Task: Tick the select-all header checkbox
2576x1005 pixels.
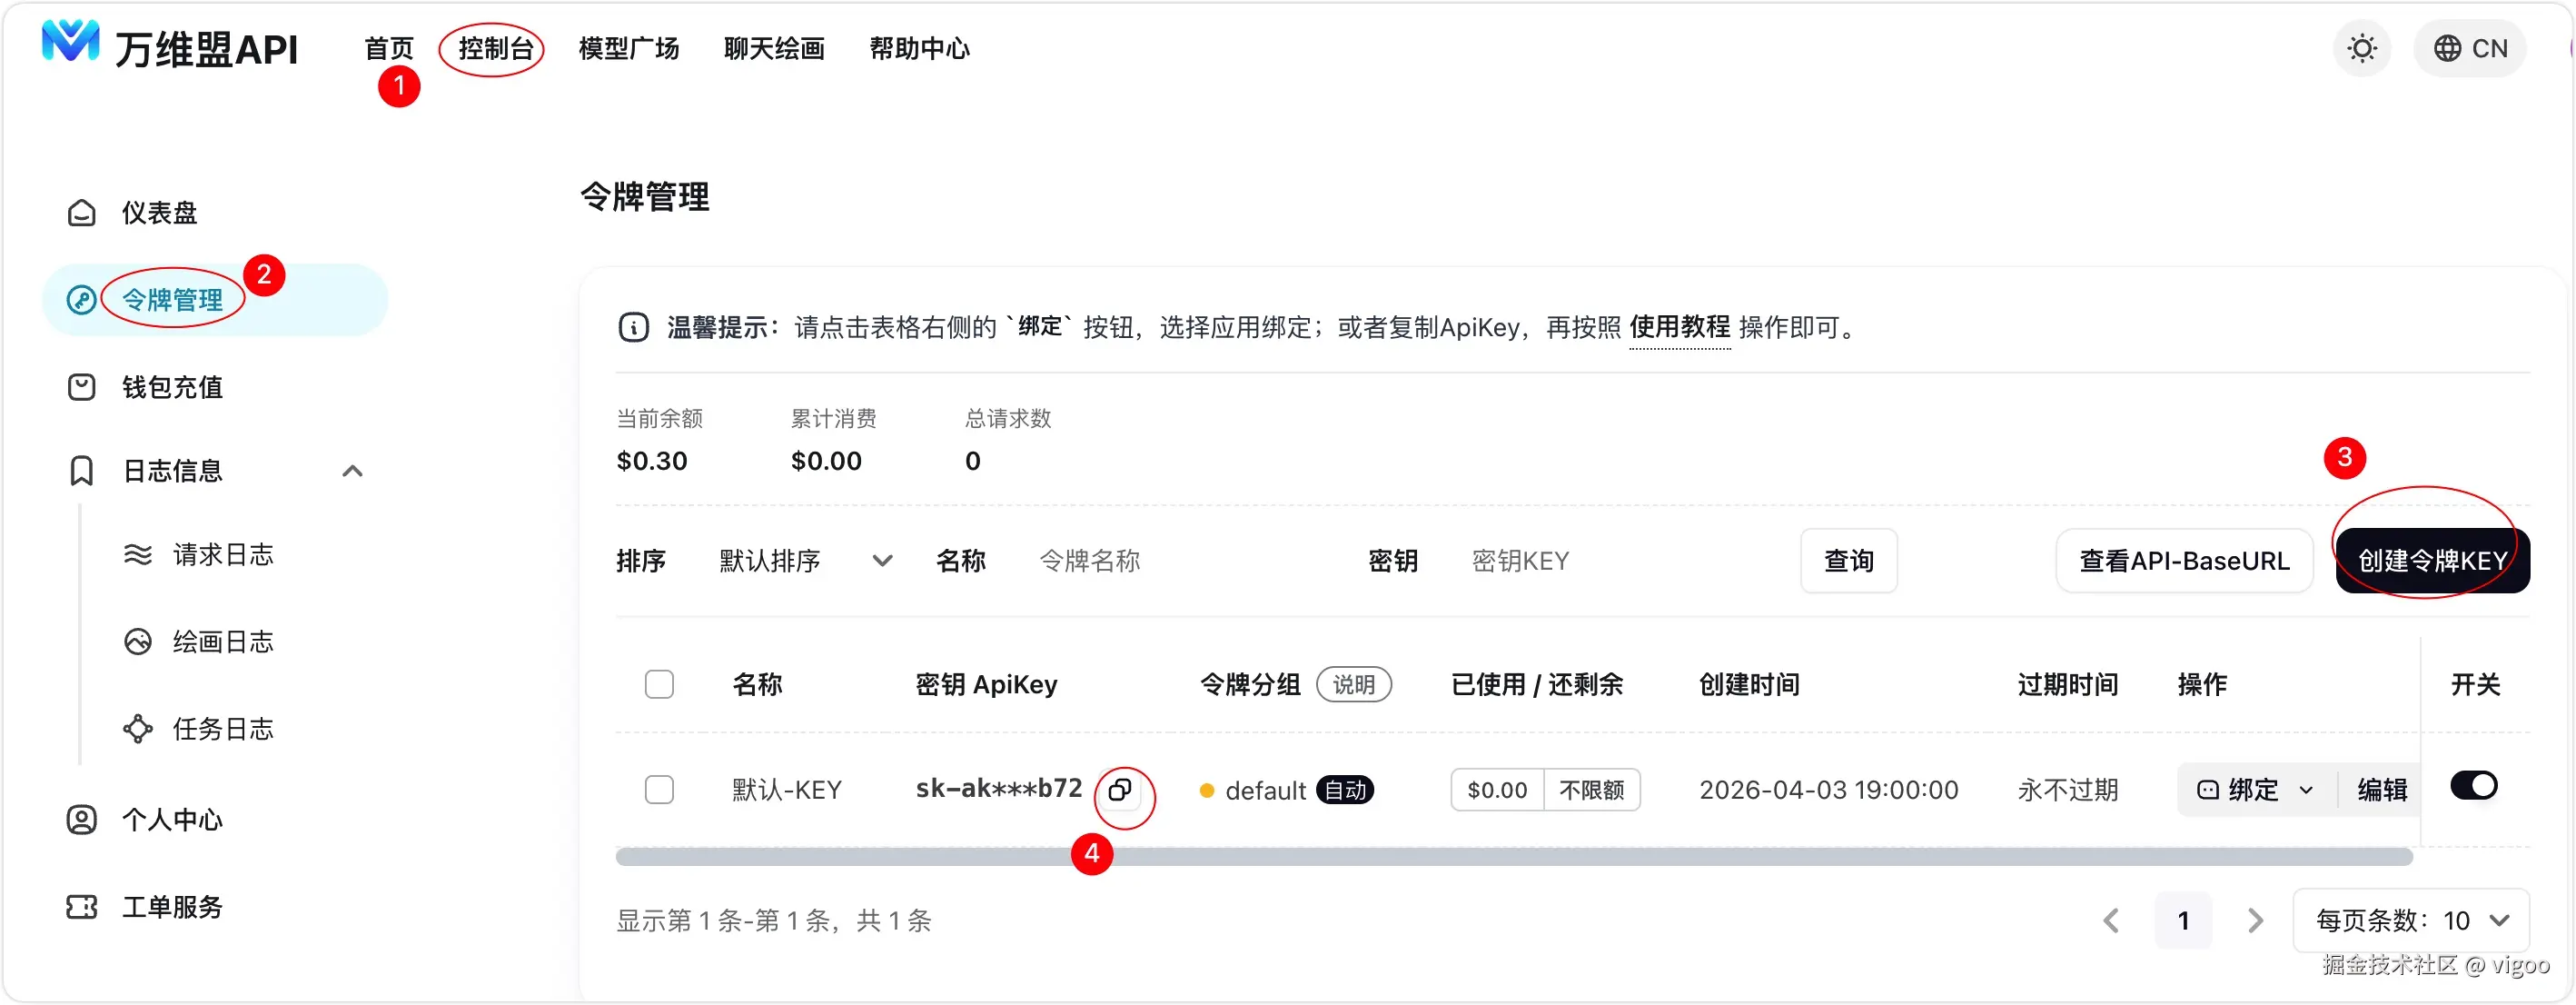Action: pos(659,685)
